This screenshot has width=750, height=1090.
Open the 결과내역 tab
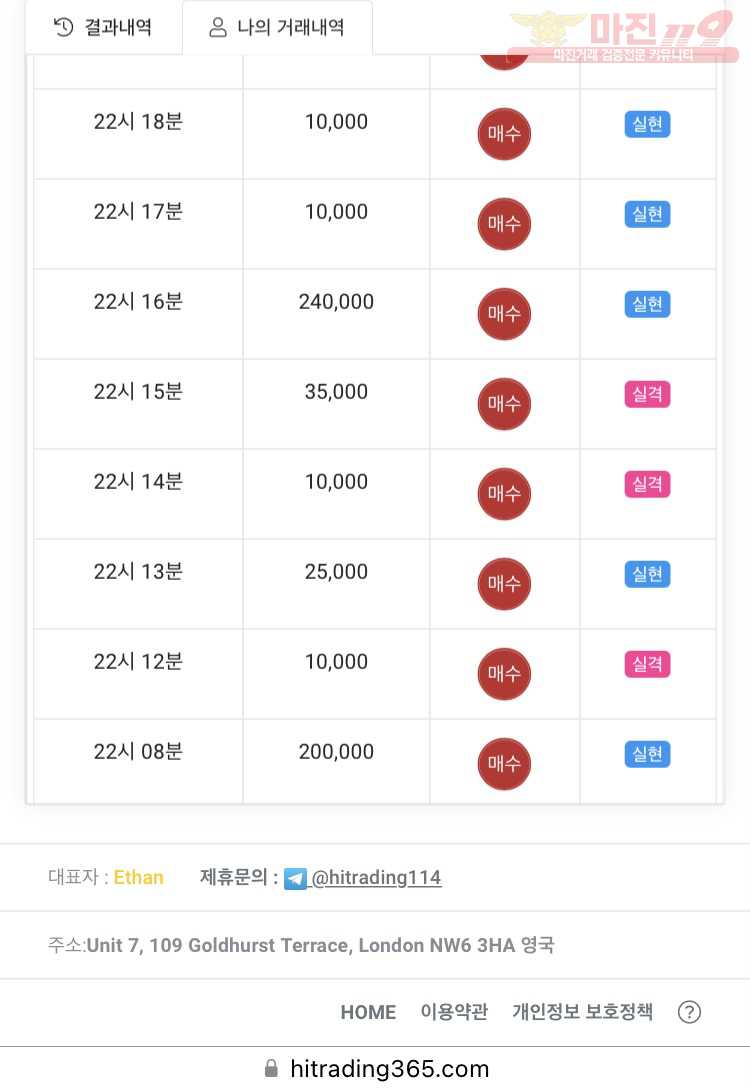104,28
